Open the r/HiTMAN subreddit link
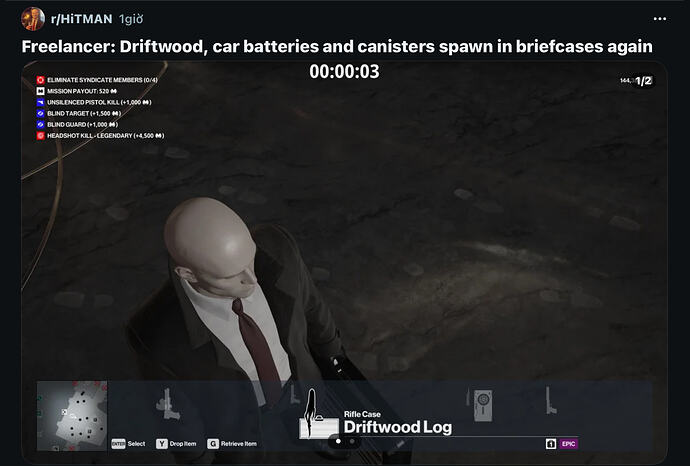Viewport: 690px width, 466px height. click(x=81, y=19)
